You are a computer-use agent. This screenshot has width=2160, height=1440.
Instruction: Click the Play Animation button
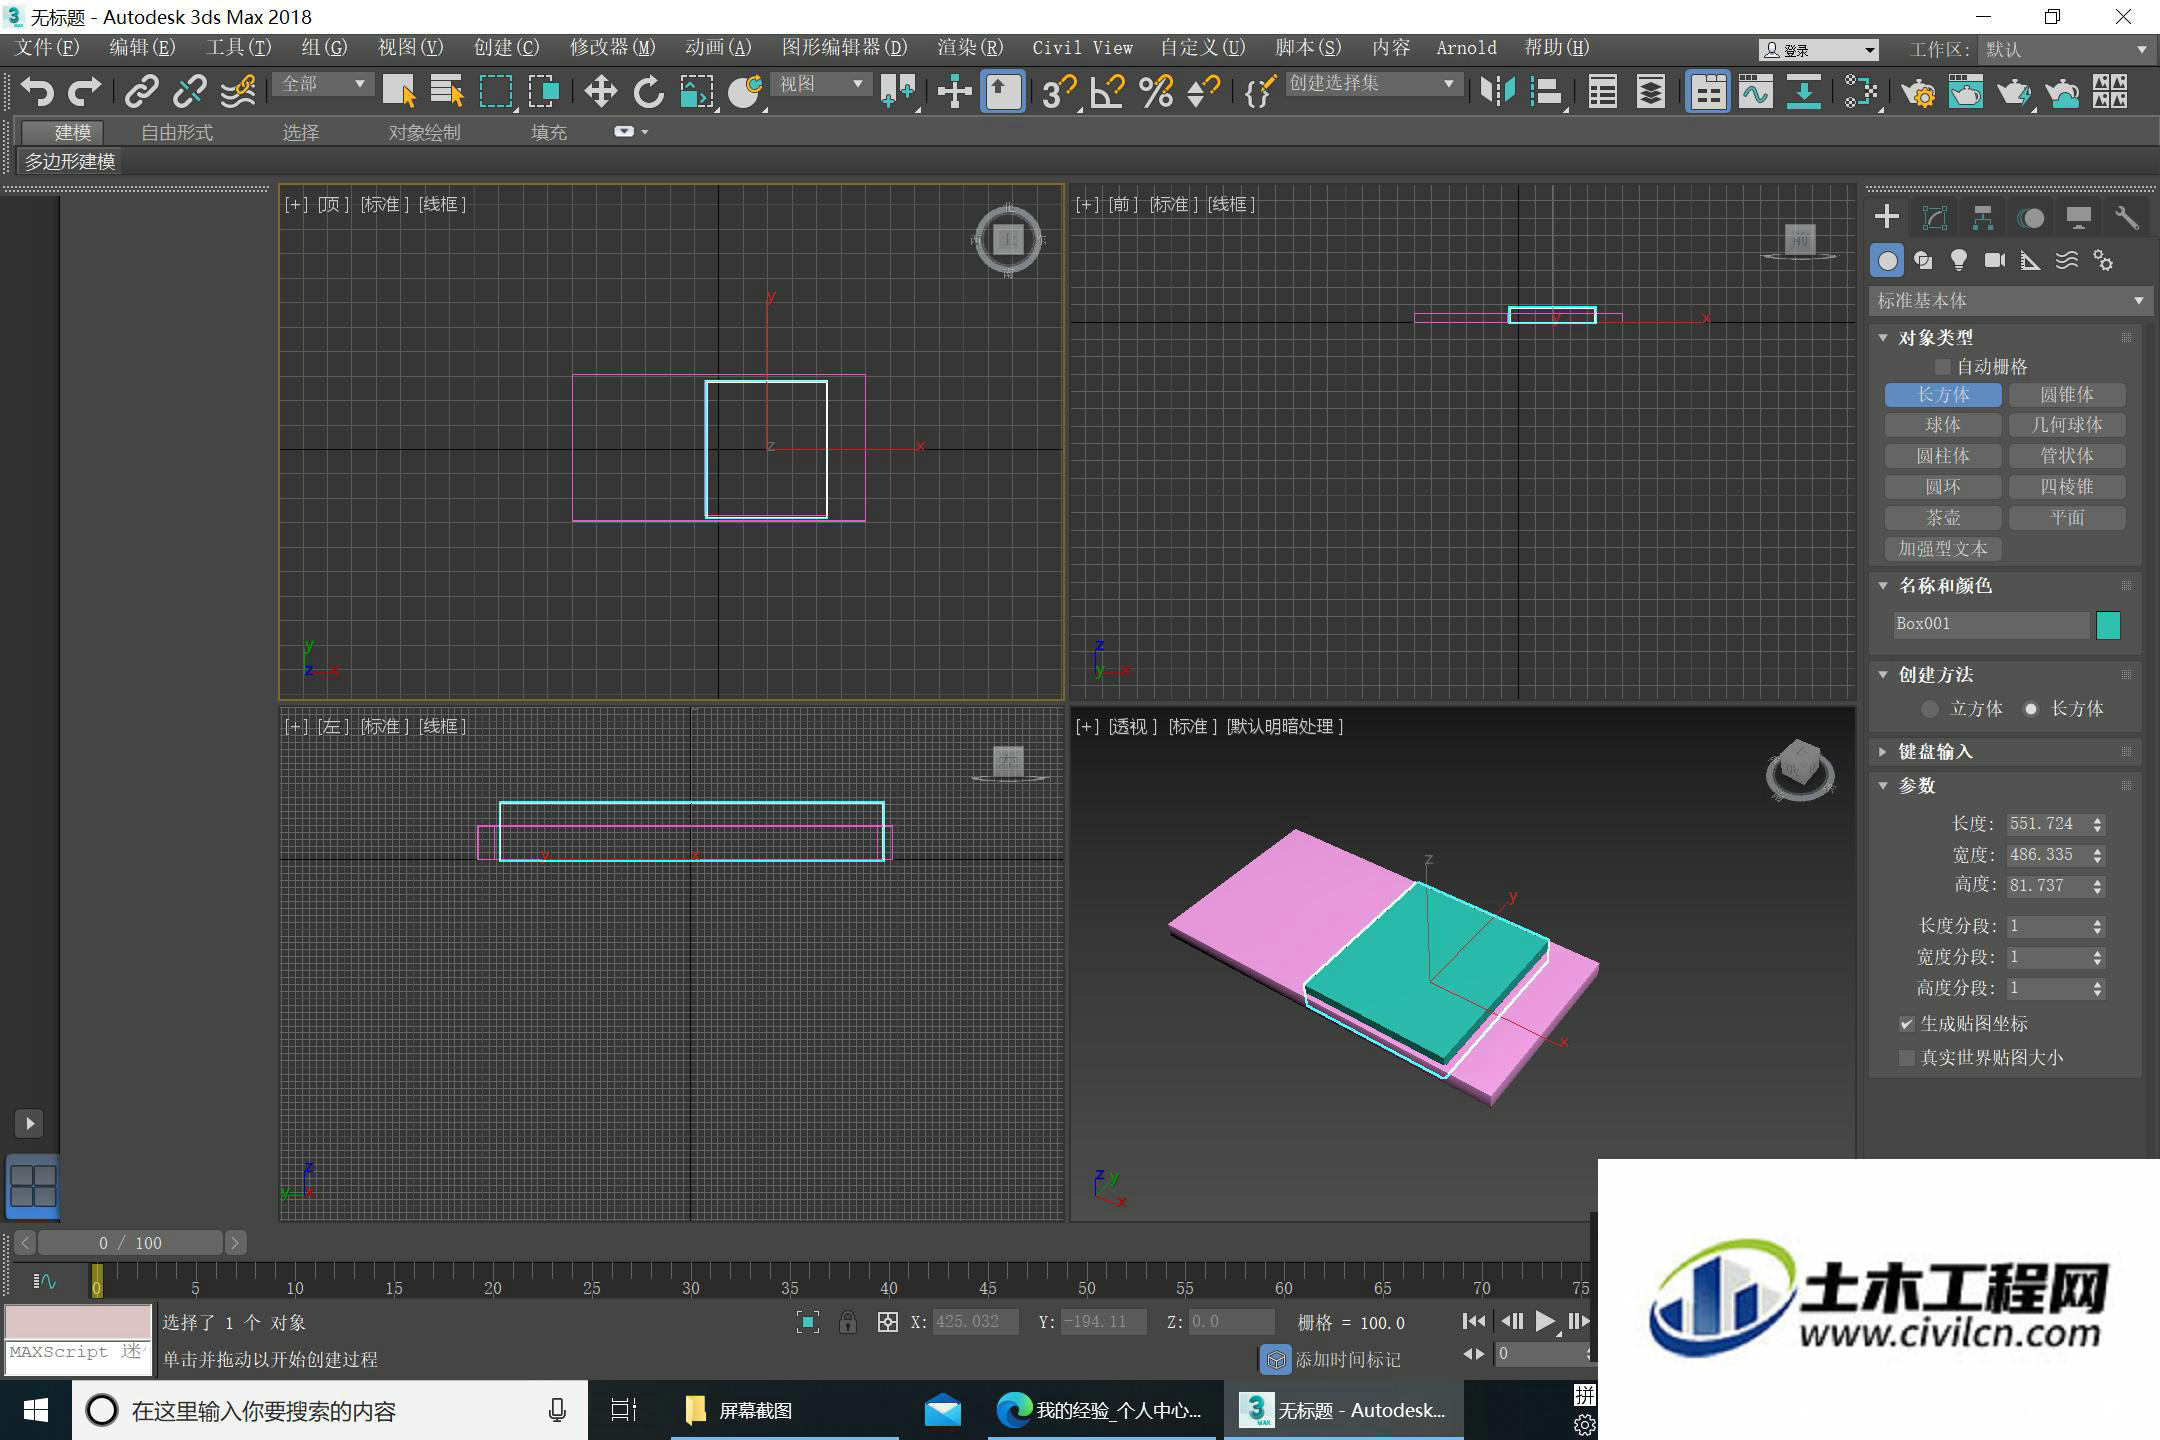[1544, 1322]
